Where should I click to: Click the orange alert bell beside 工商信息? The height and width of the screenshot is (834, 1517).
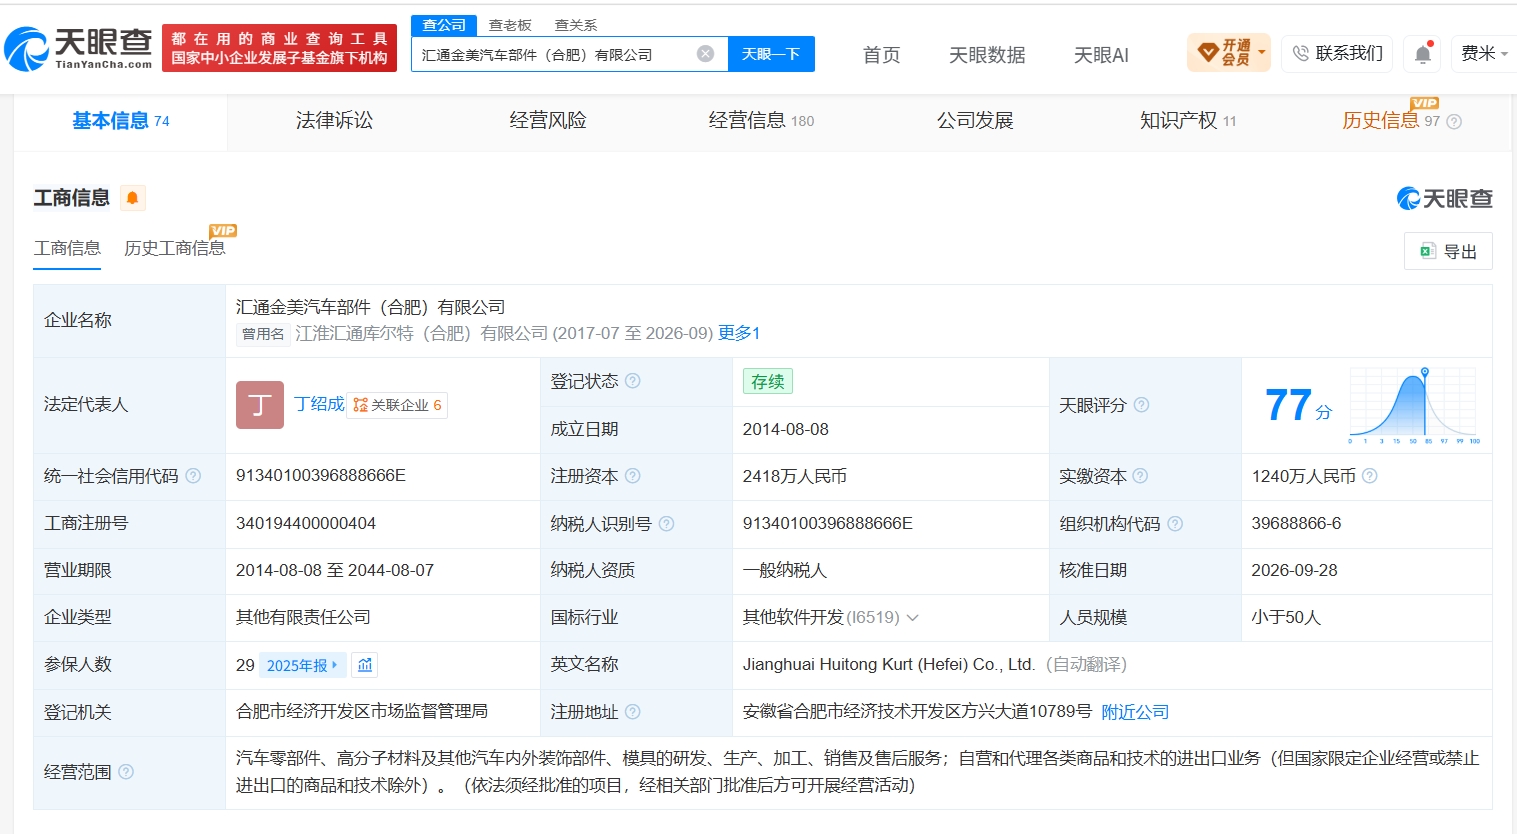click(132, 198)
